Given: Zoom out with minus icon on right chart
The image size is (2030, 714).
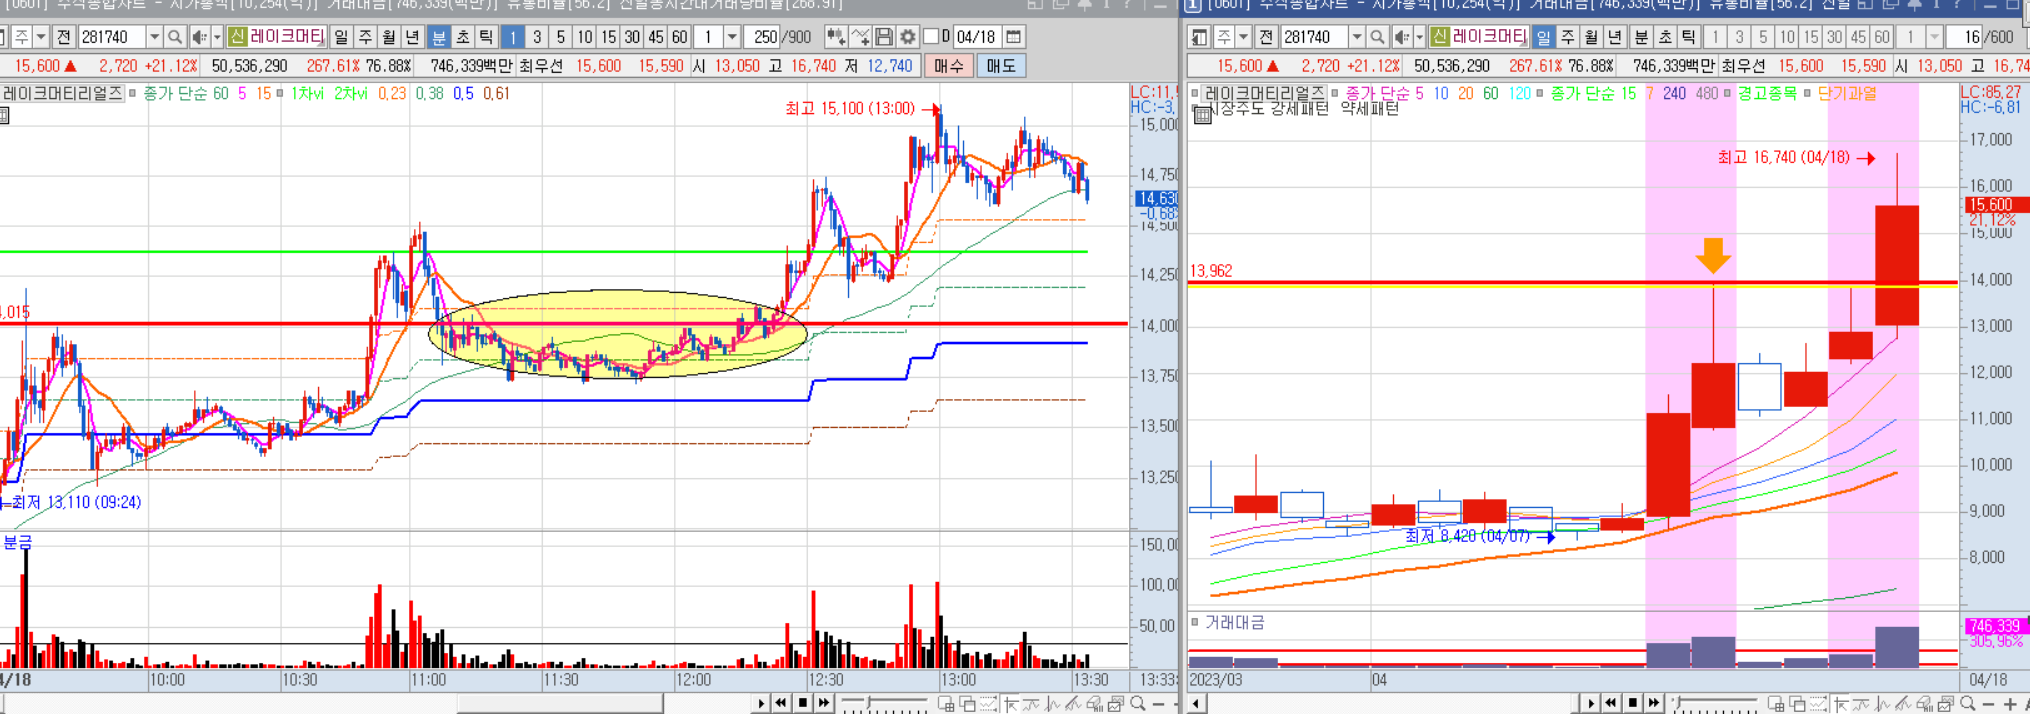Looking at the screenshot, I should [1988, 704].
